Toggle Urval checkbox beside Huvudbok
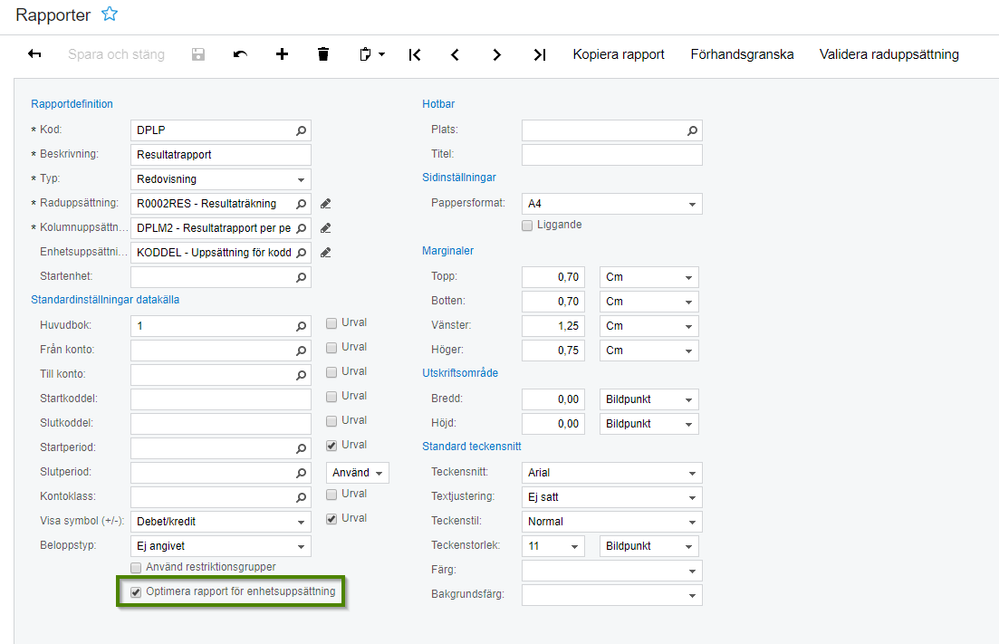The image size is (999, 644). point(332,323)
